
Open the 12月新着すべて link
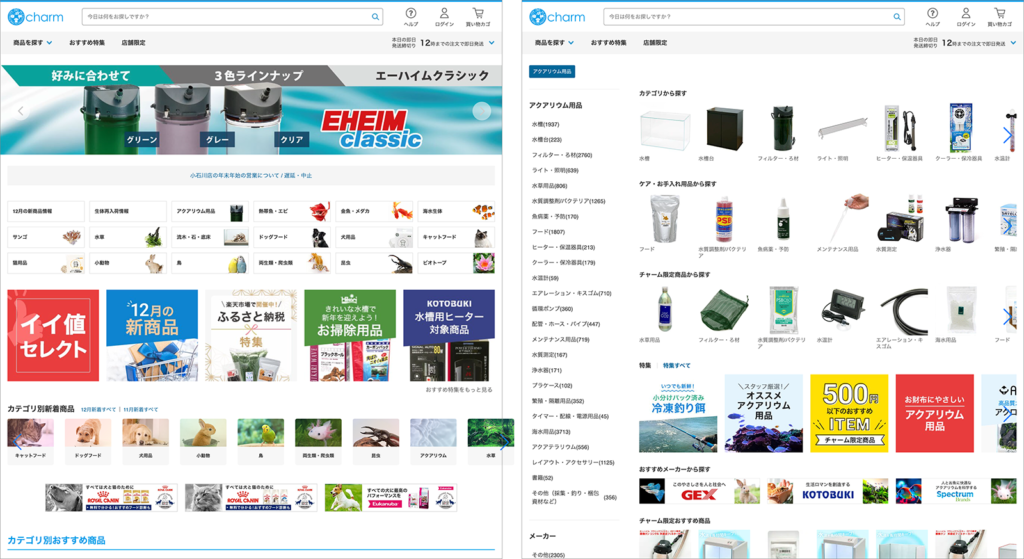(x=99, y=409)
